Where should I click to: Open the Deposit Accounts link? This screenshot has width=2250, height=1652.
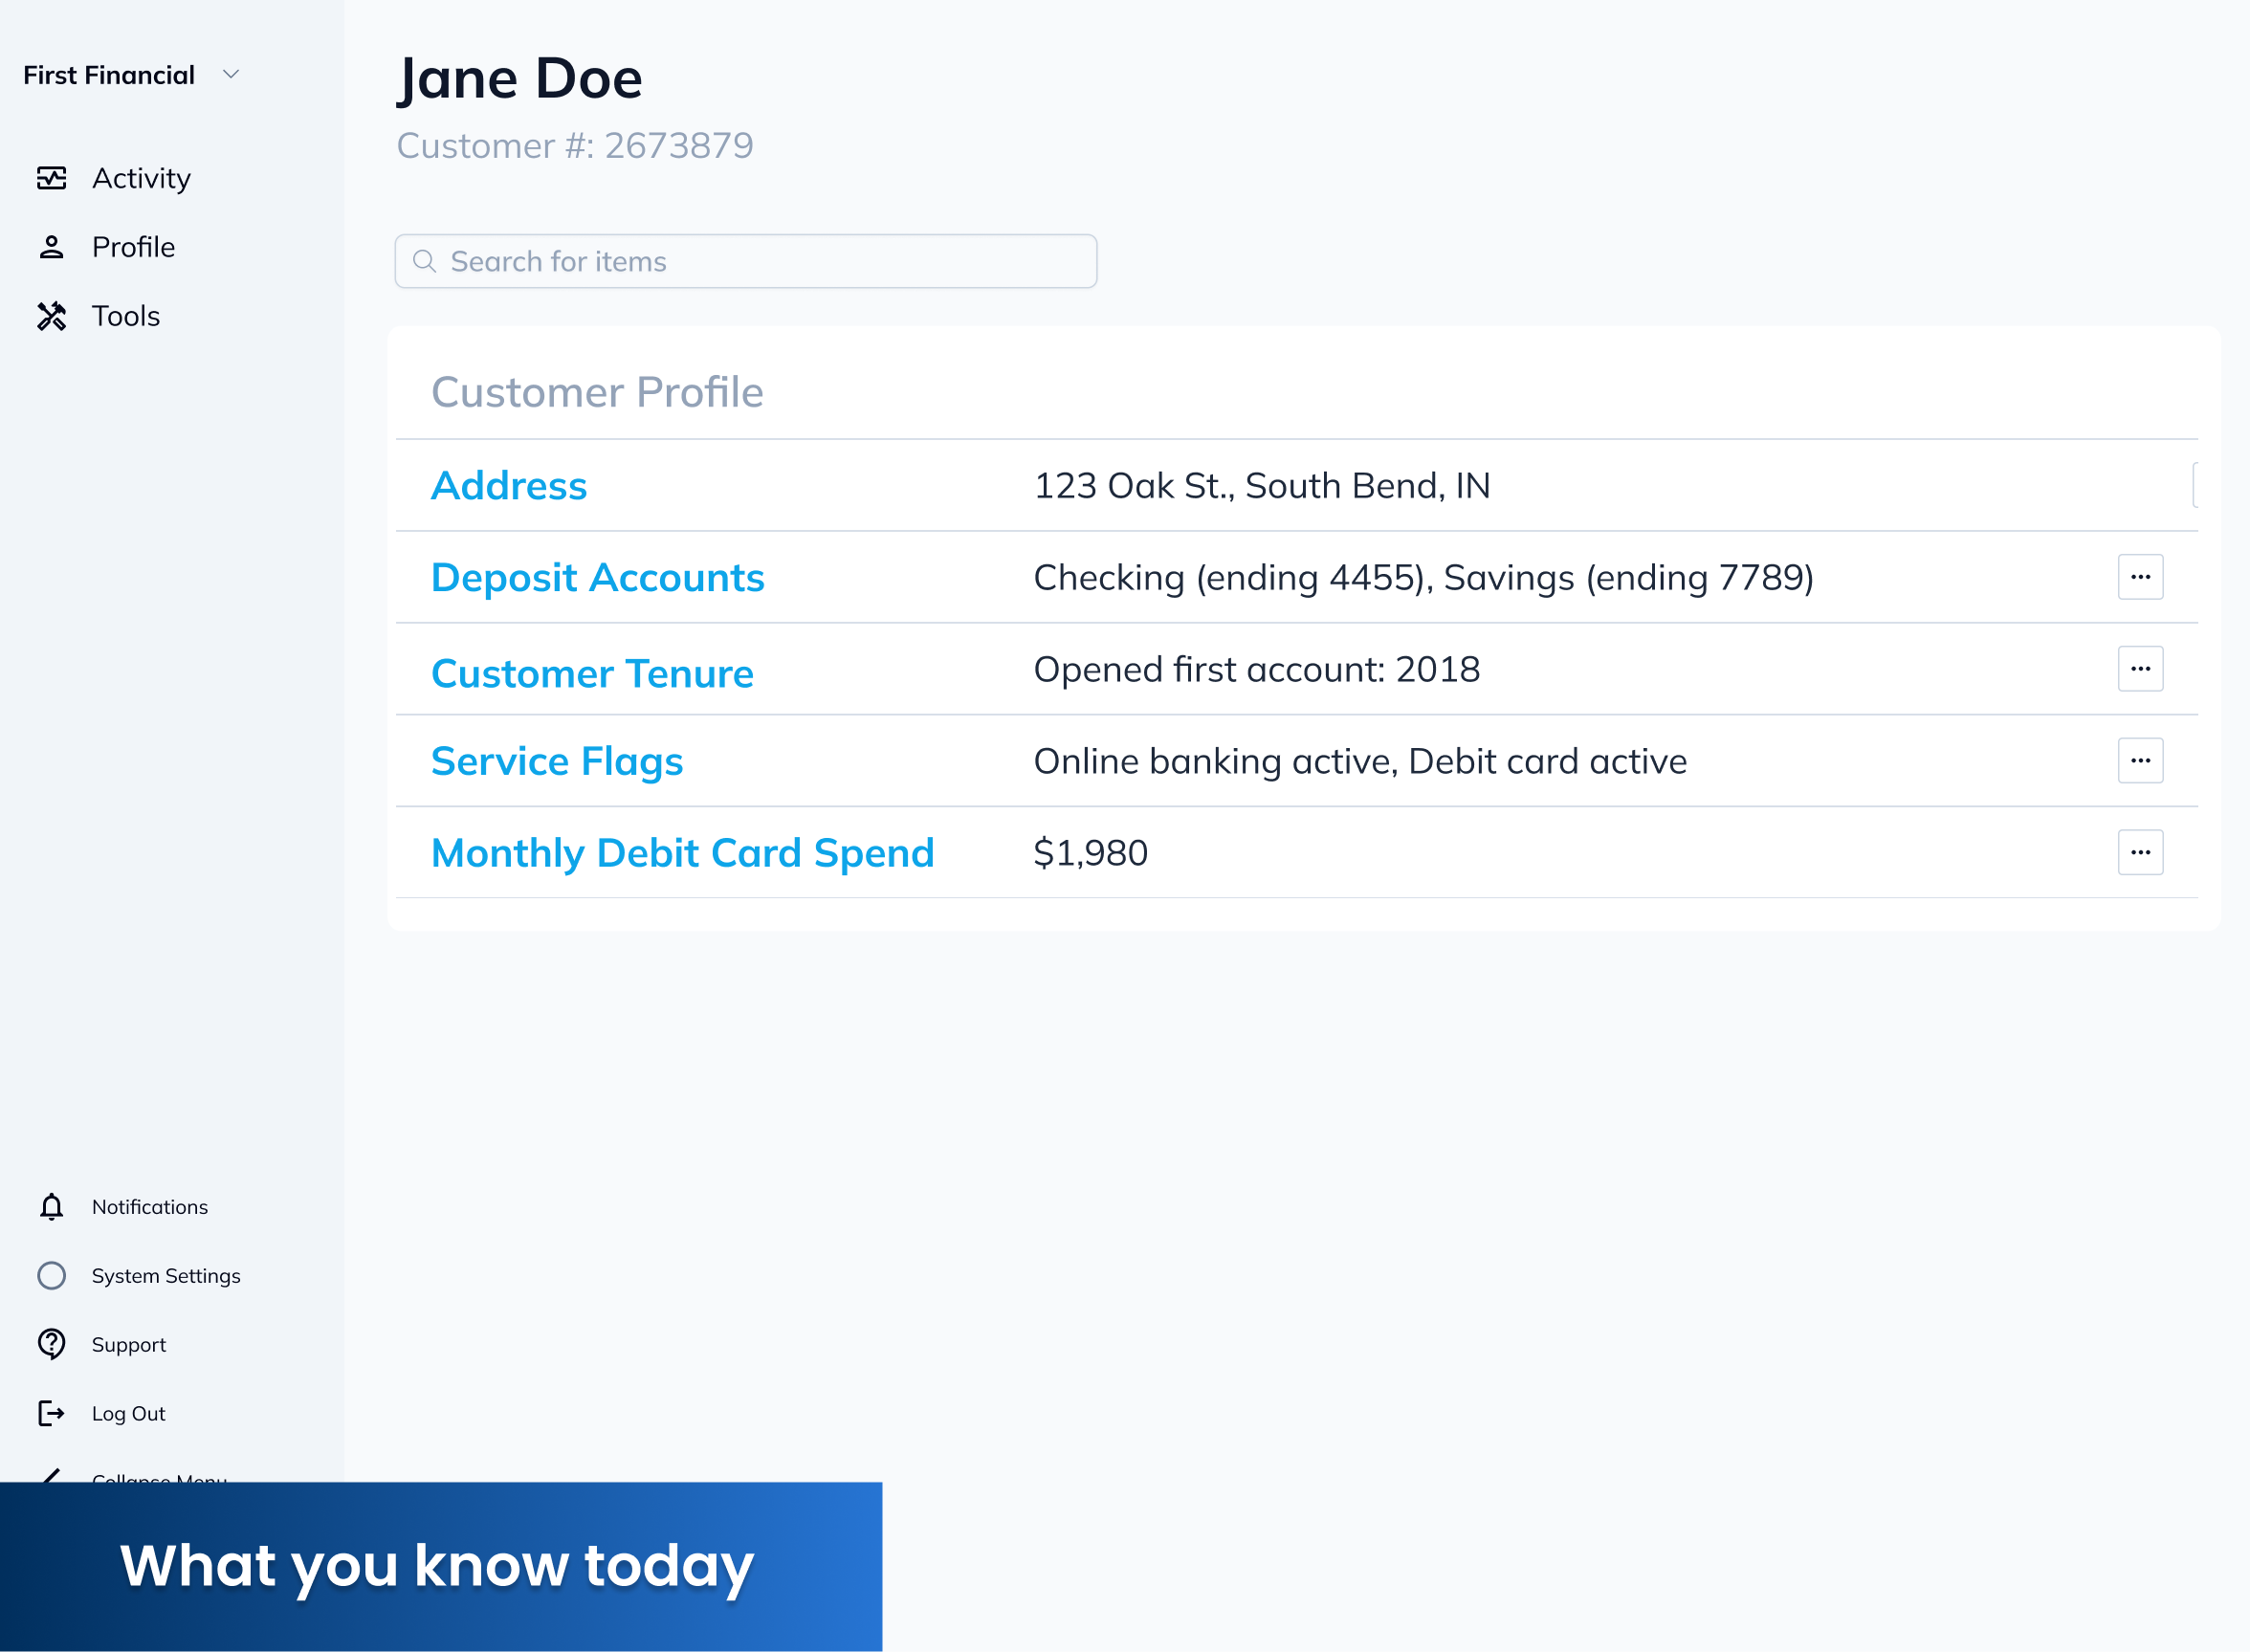point(597,578)
